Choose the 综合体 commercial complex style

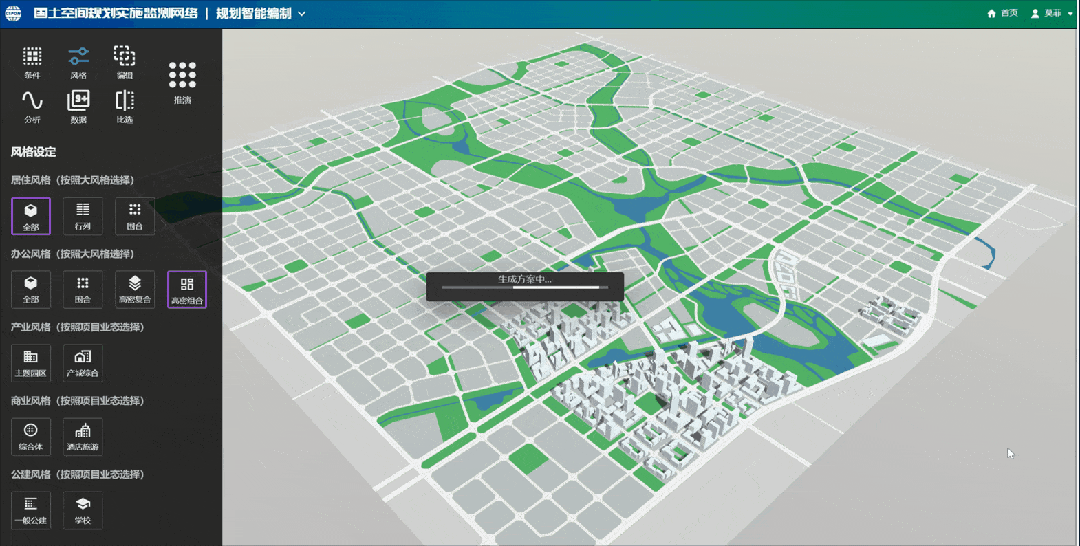click(31, 435)
